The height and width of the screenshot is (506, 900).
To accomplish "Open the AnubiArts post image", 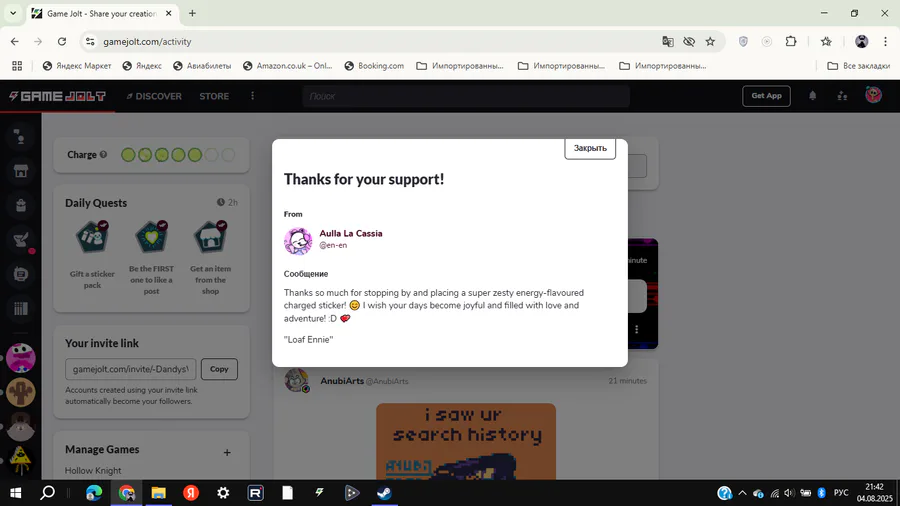I will click(466, 441).
